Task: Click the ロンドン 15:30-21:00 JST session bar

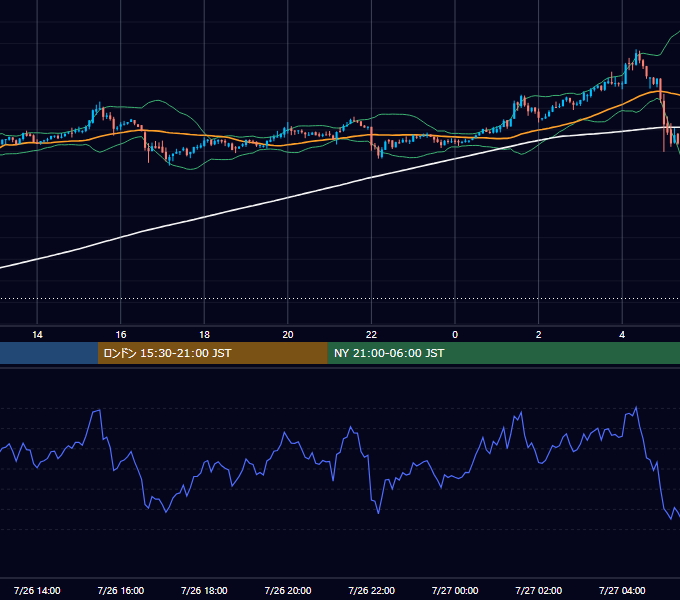Action: tap(212, 353)
